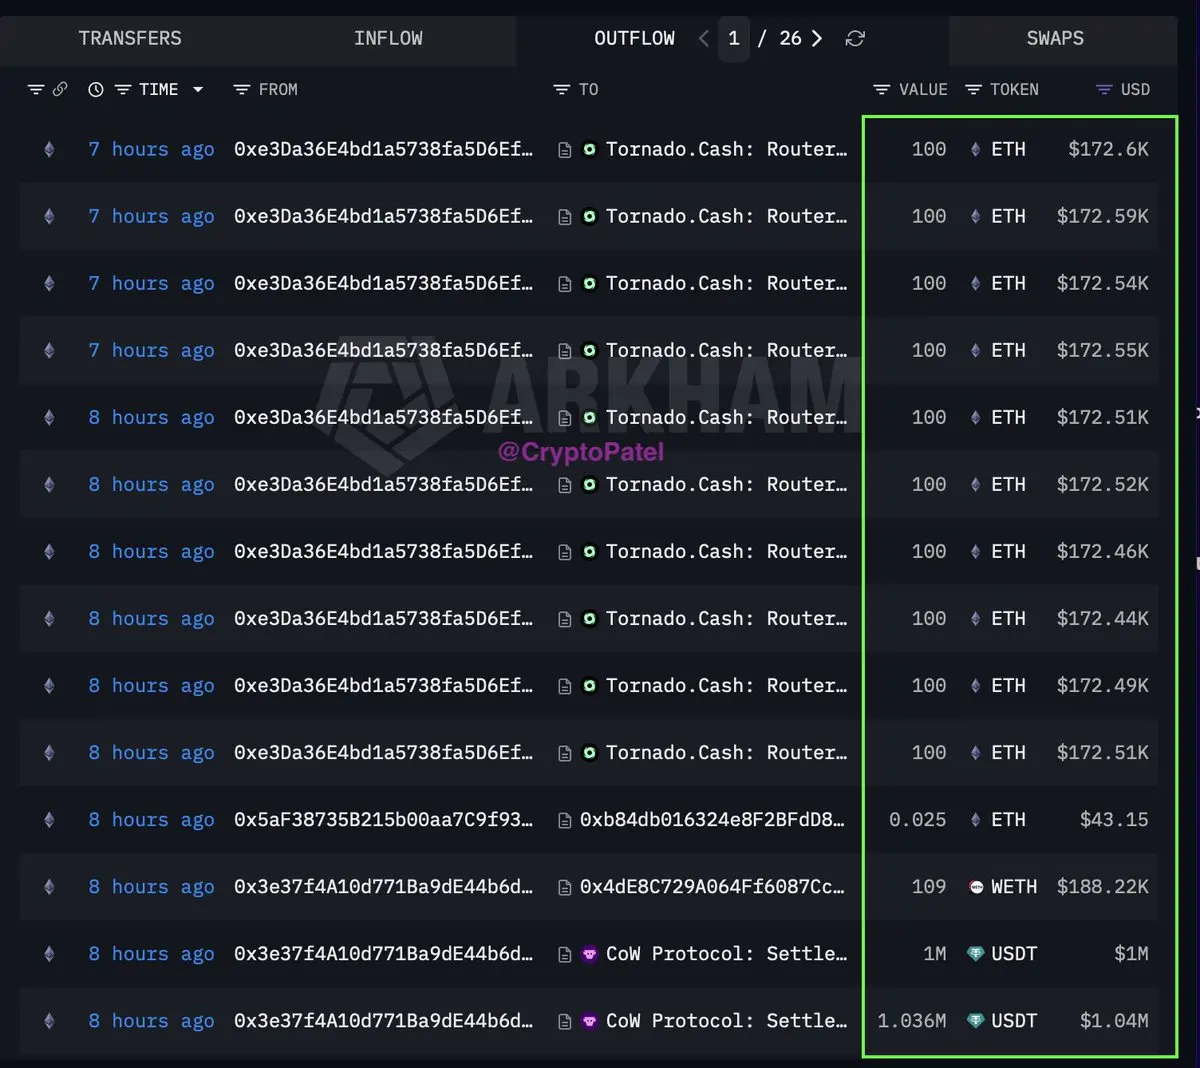The height and width of the screenshot is (1068, 1200).
Task: Click the link icon in the table header
Action: coord(60,89)
